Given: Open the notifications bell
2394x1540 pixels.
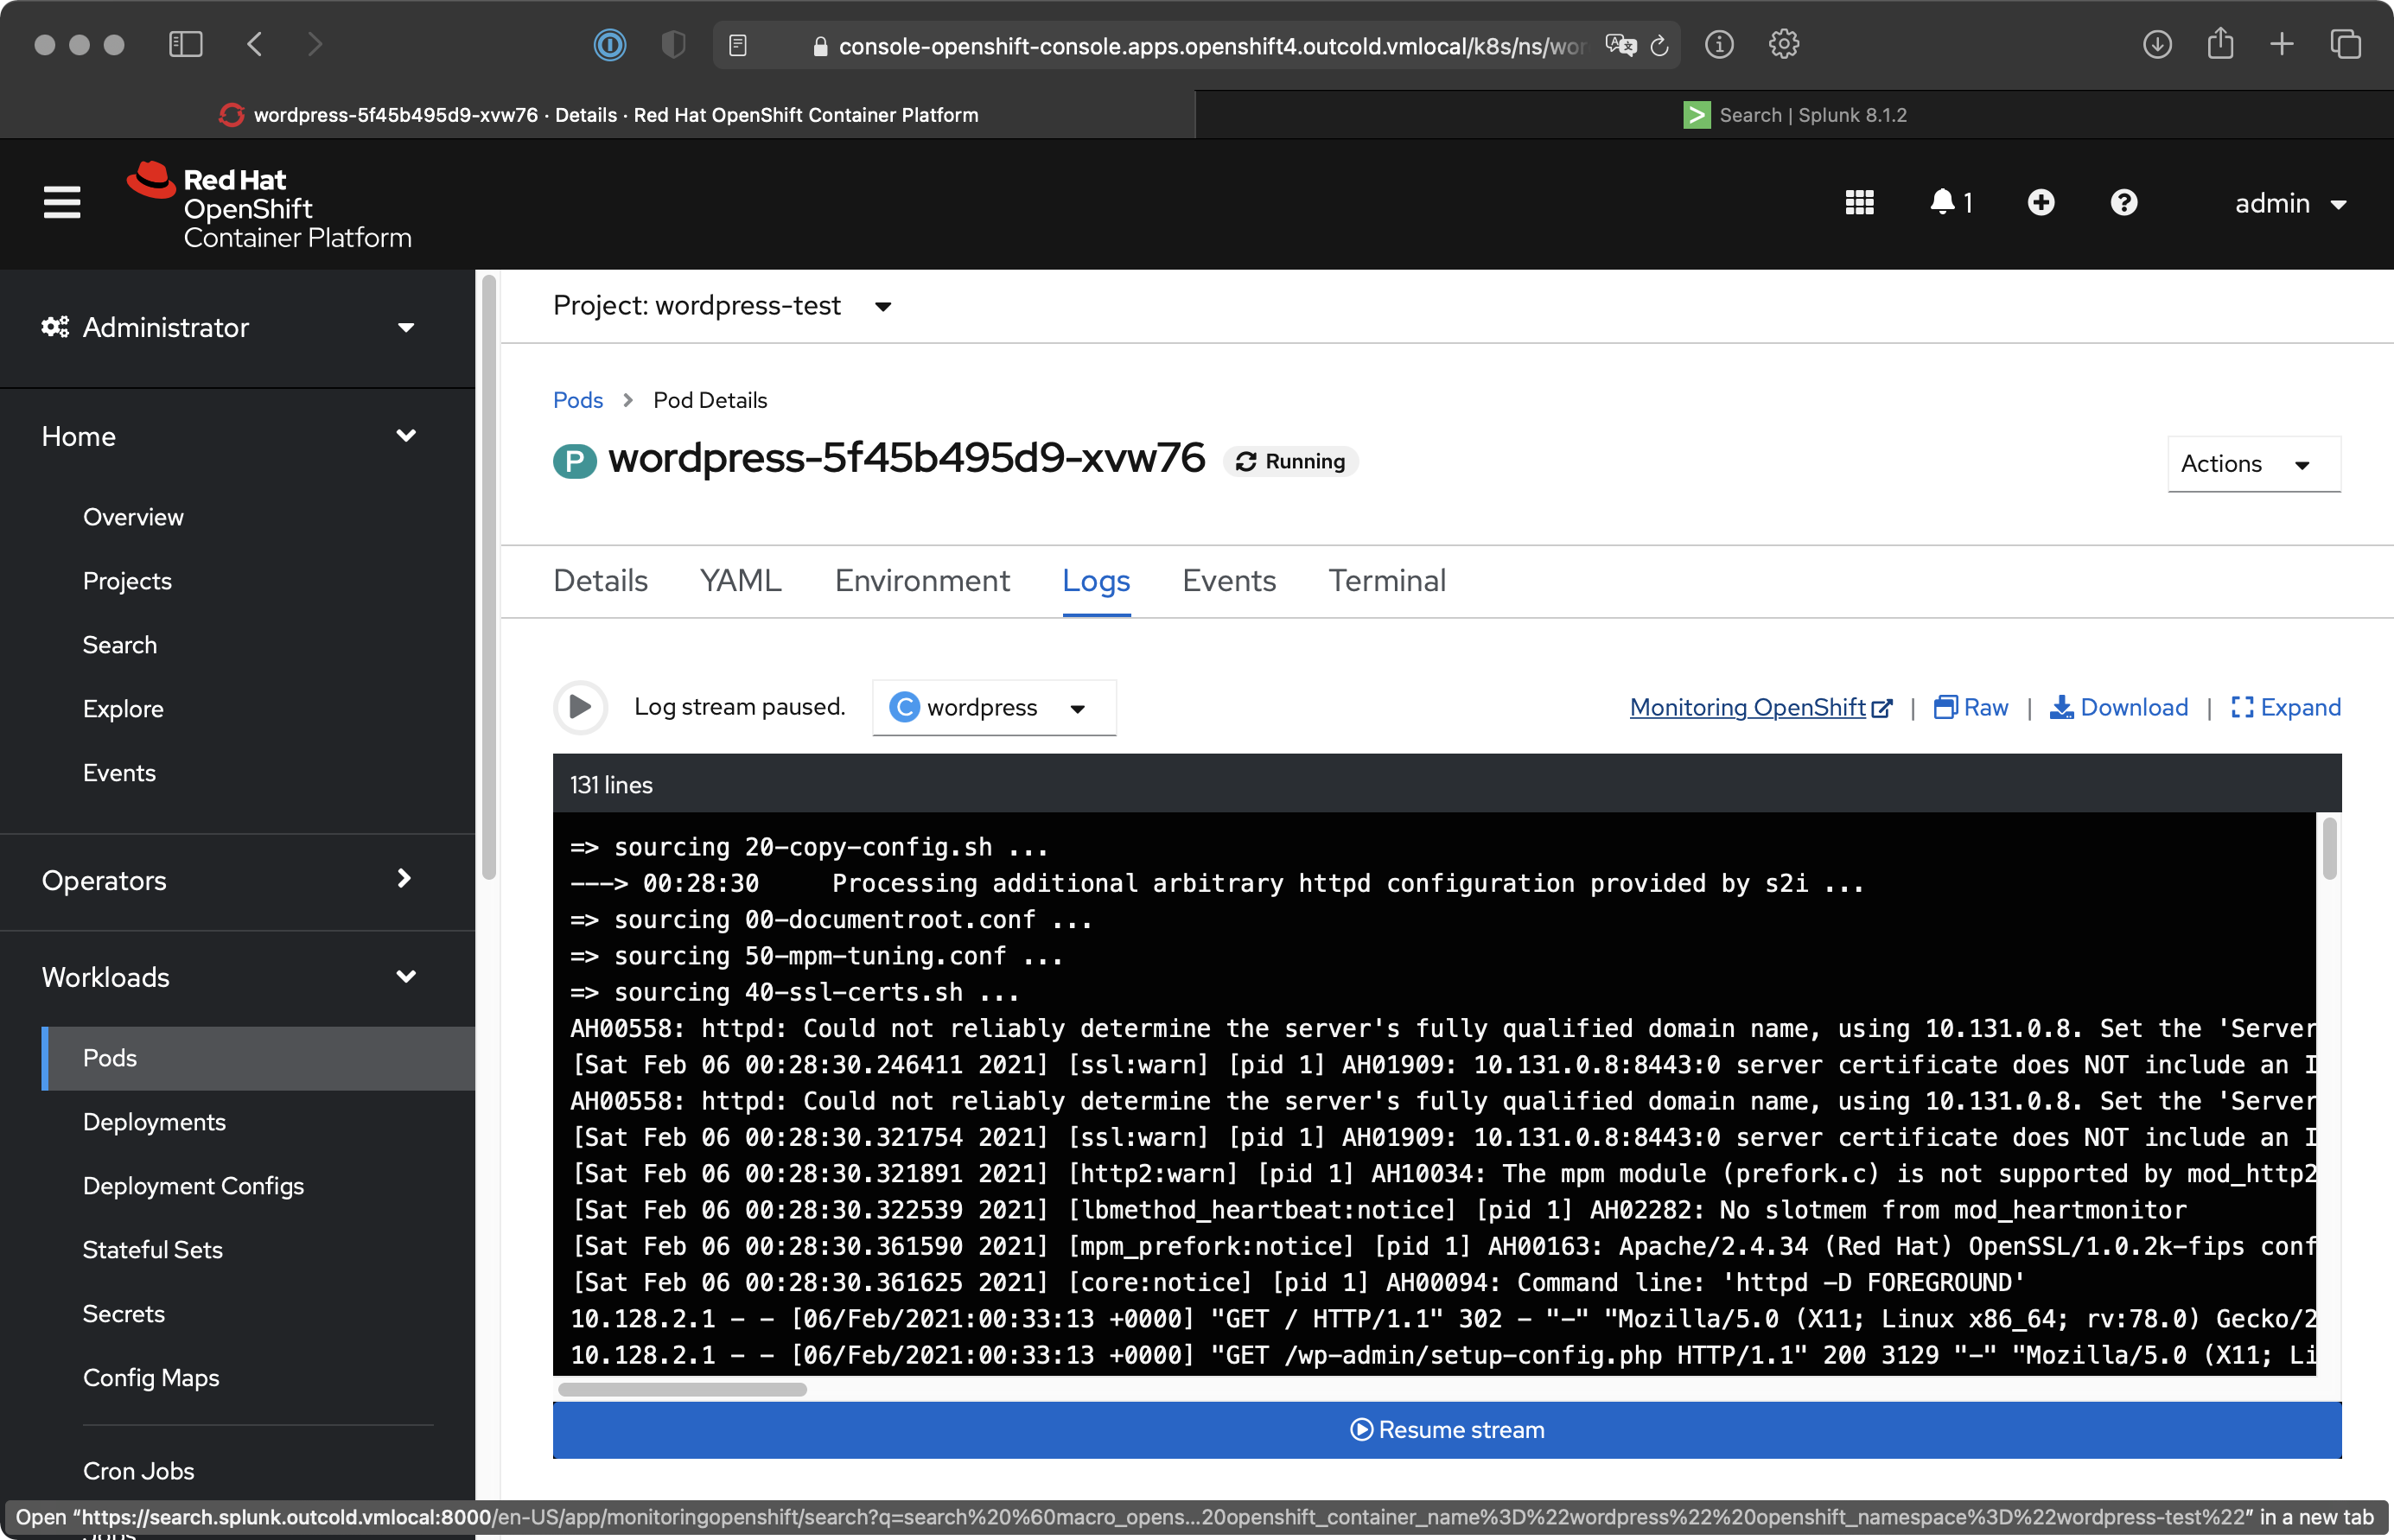Looking at the screenshot, I should (1950, 203).
